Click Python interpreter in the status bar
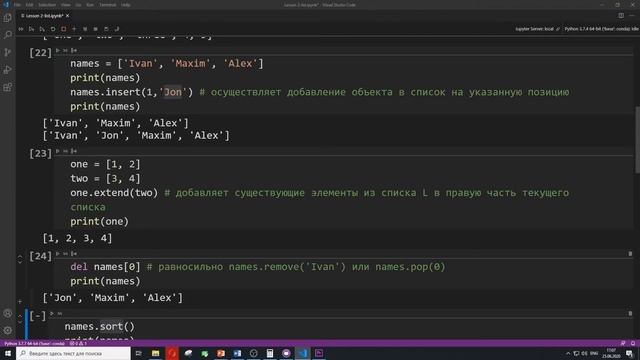This screenshot has width=640, height=360. pos(34,344)
